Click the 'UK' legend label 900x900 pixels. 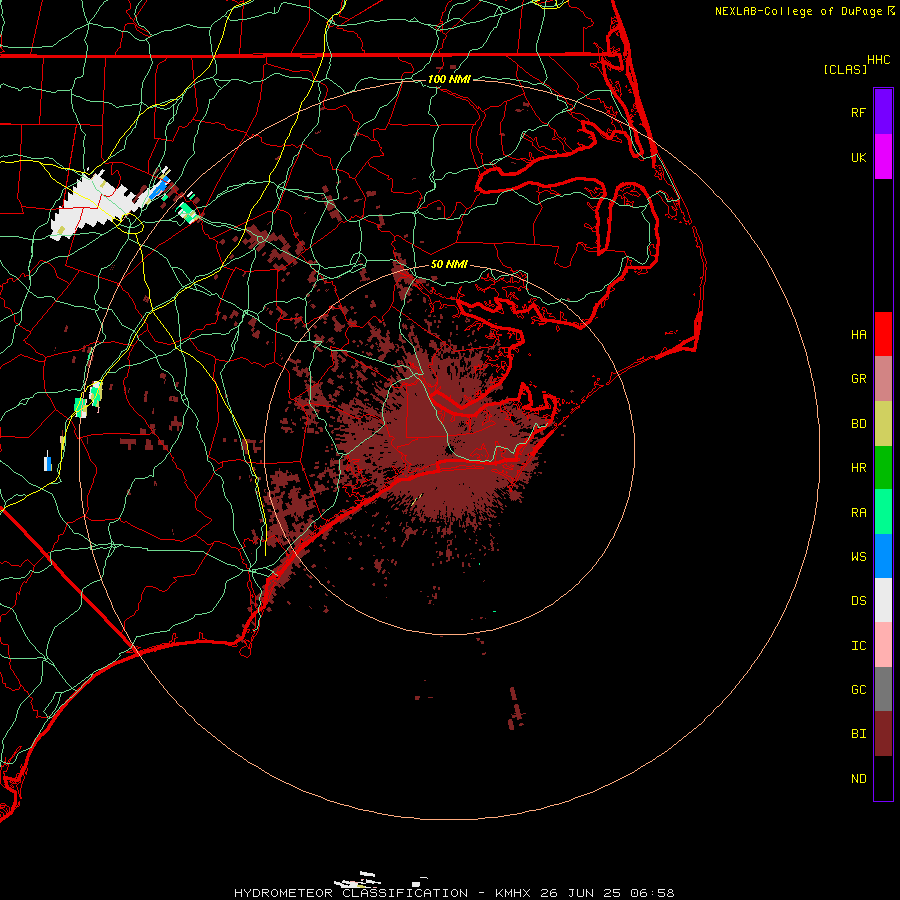(x=858, y=157)
